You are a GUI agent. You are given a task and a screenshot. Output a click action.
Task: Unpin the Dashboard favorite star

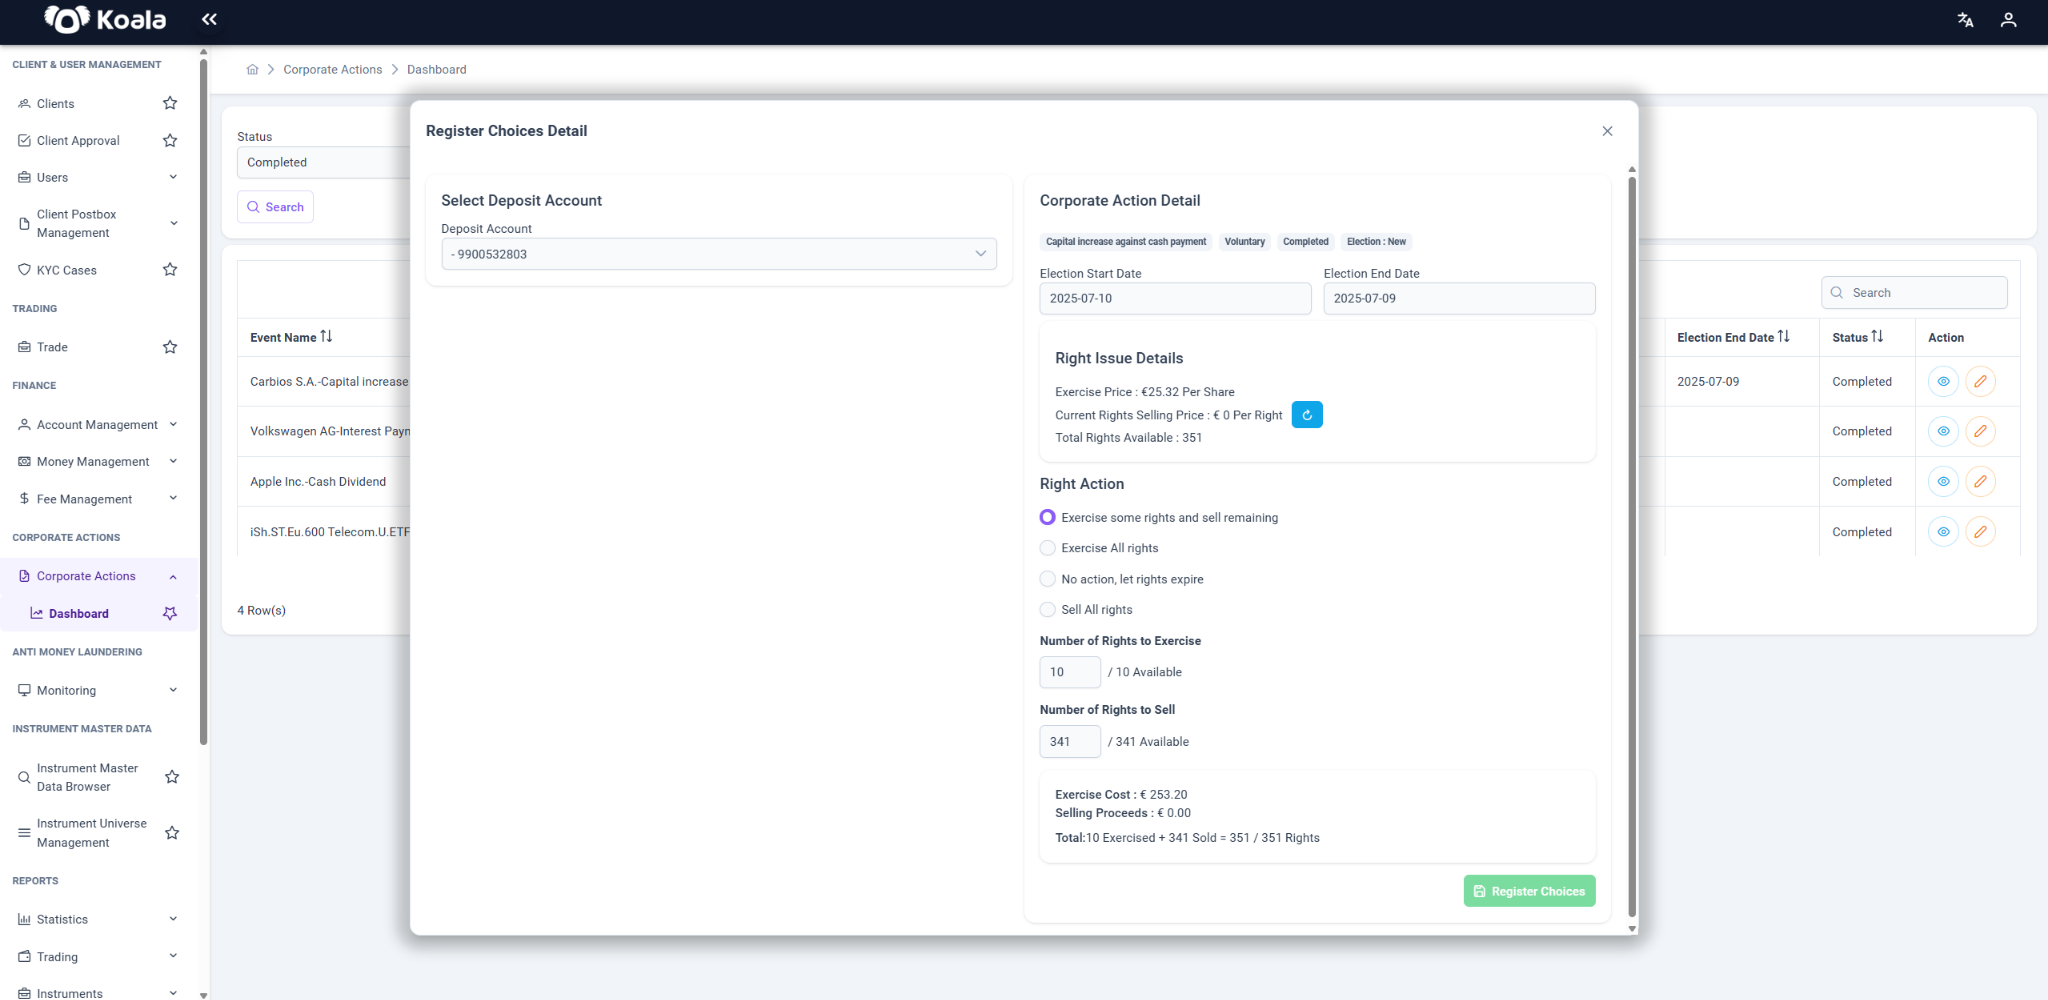(x=170, y=613)
